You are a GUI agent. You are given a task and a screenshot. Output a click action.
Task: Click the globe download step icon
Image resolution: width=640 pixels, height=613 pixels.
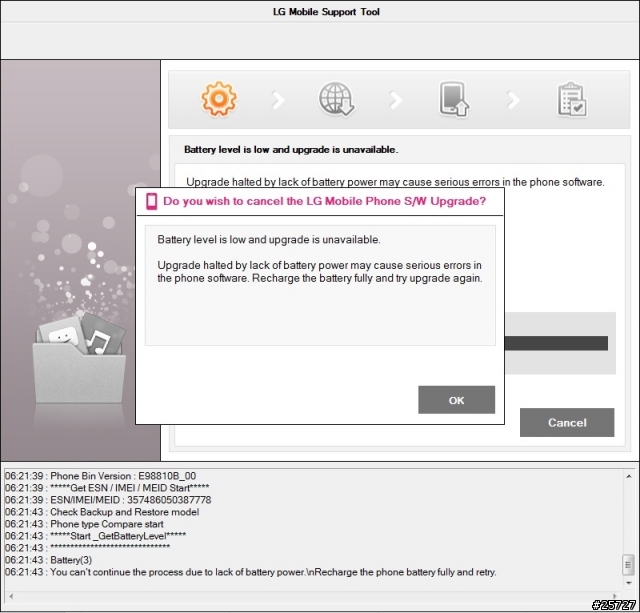coord(336,99)
